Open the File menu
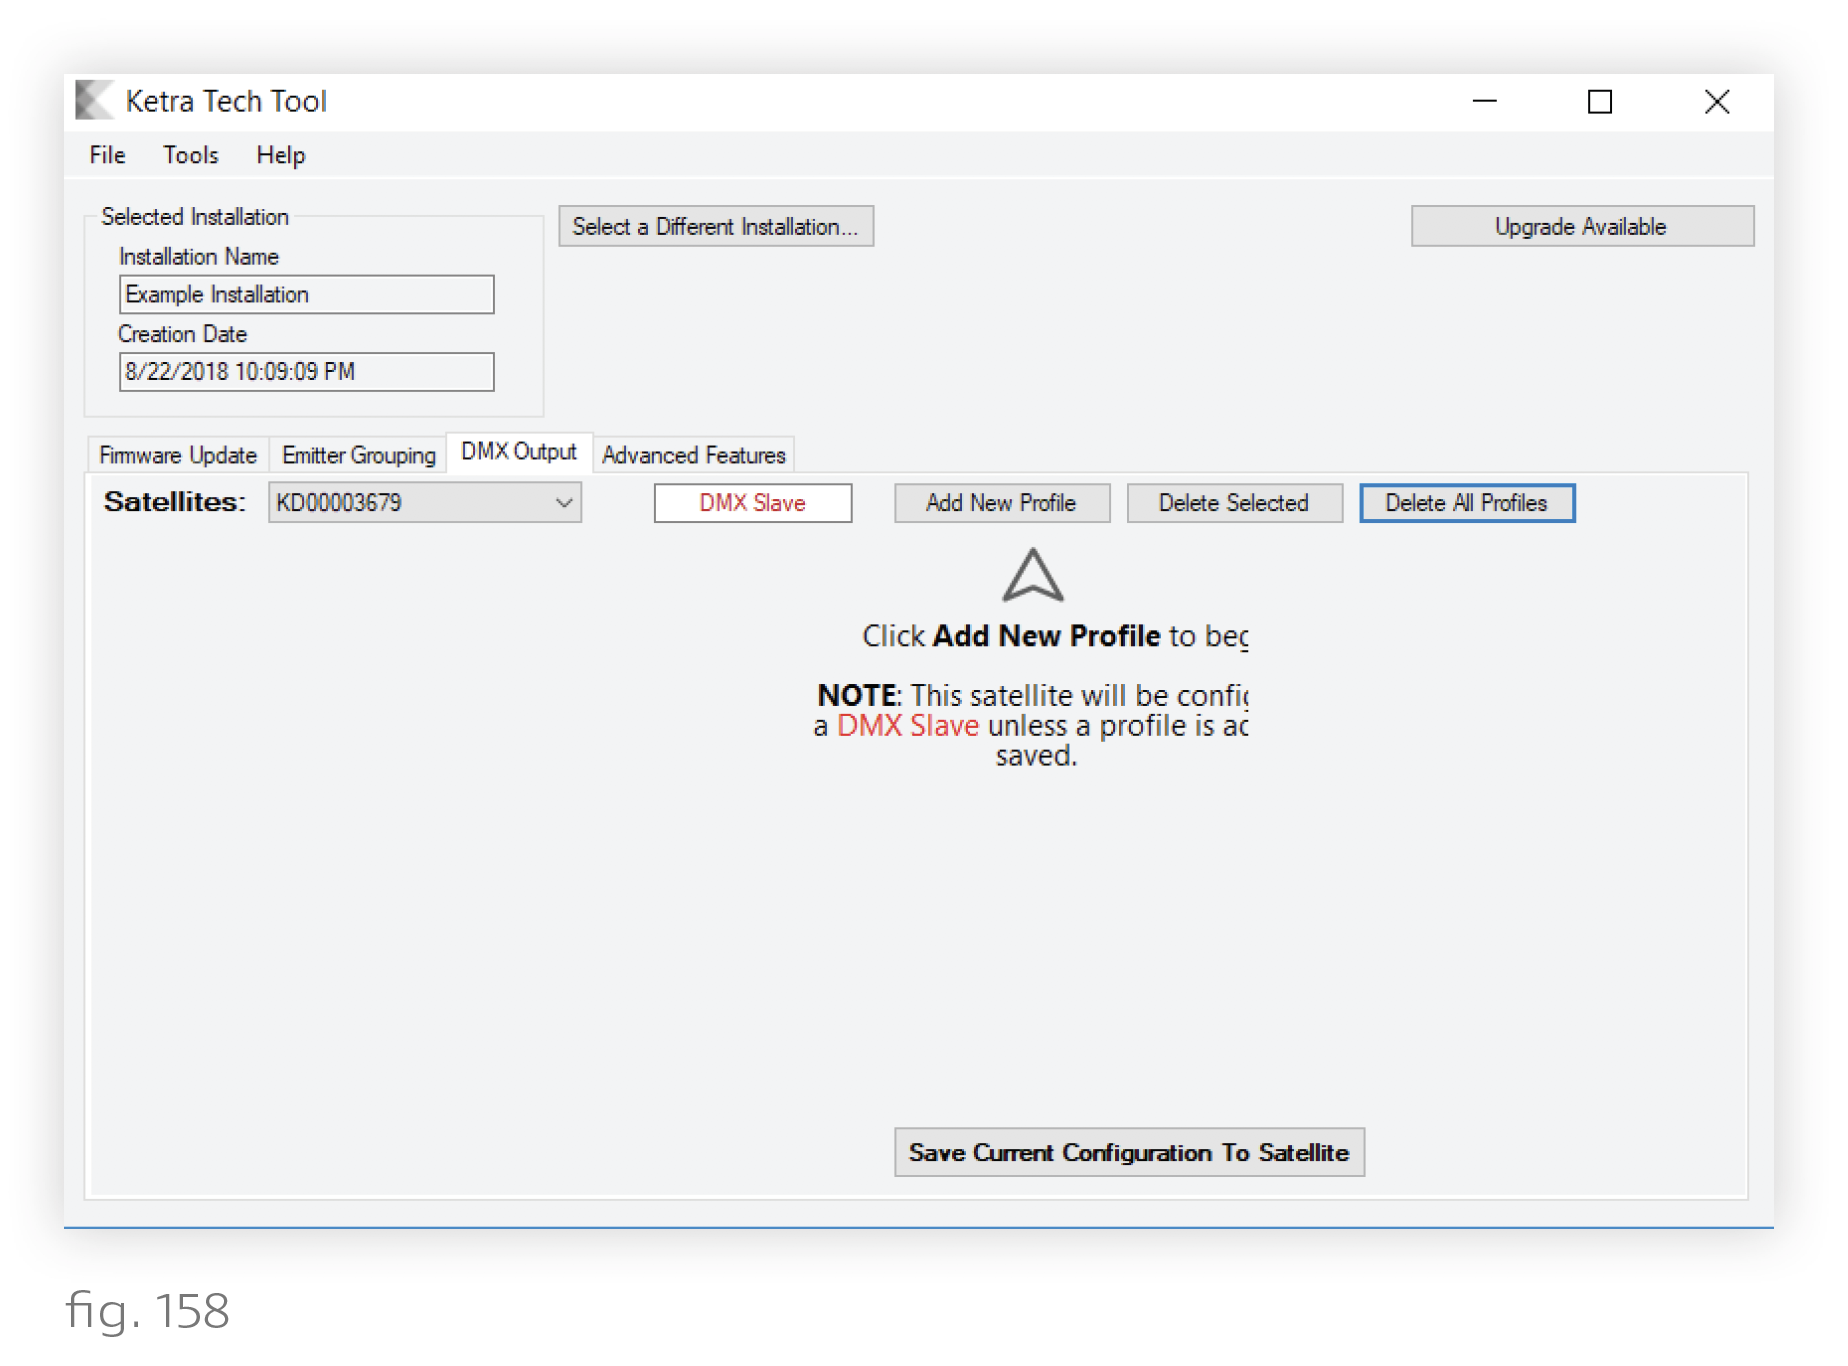Image resolution: width=1848 pixels, height=1366 pixels. pos(107,155)
